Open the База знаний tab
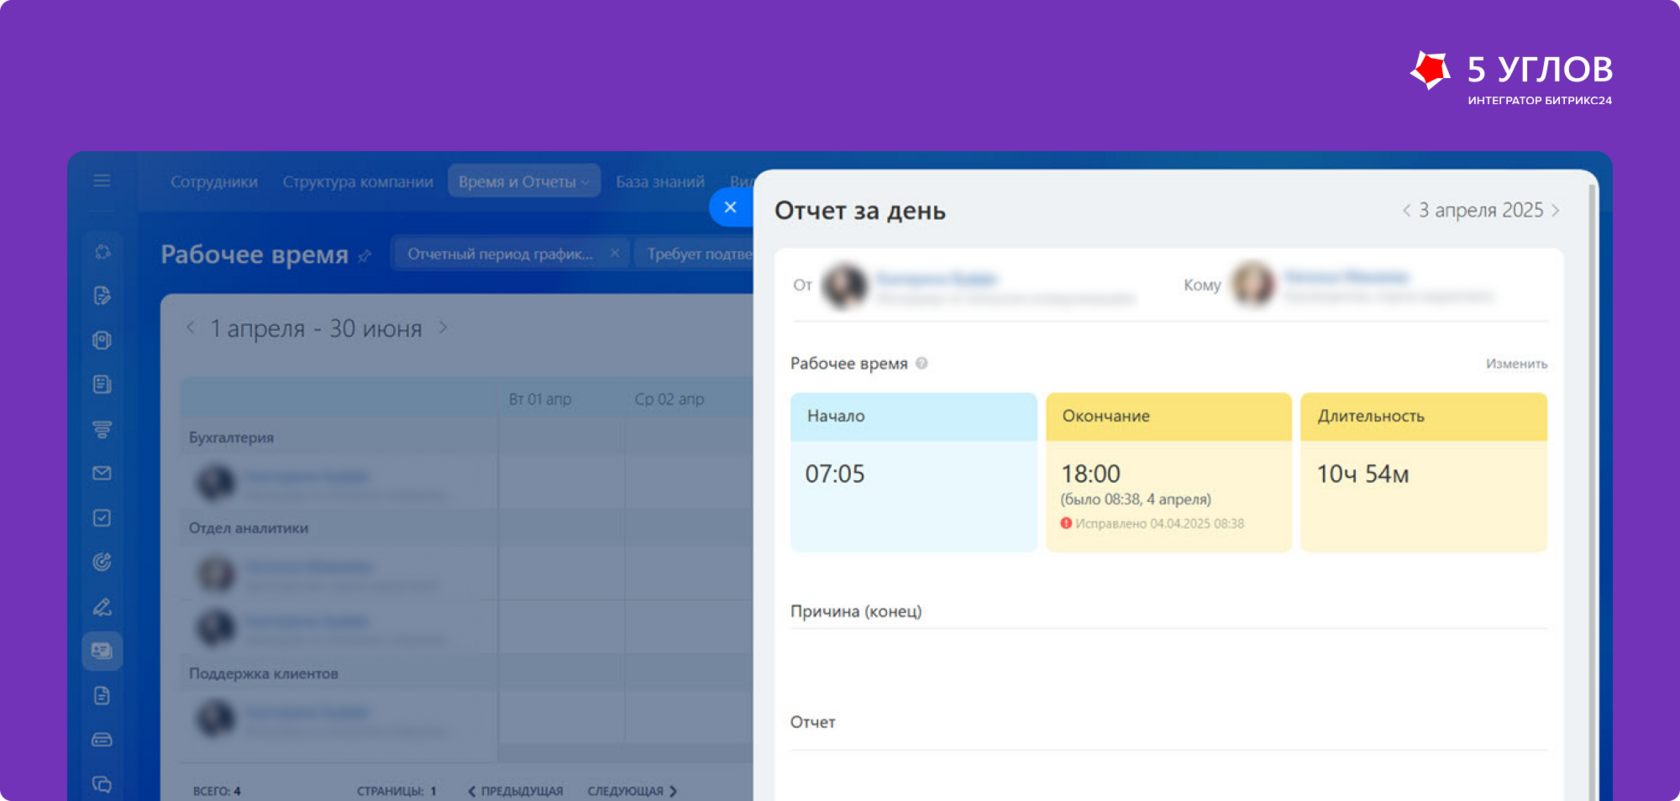Image resolution: width=1680 pixels, height=801 pixels. tap(660, 182)
